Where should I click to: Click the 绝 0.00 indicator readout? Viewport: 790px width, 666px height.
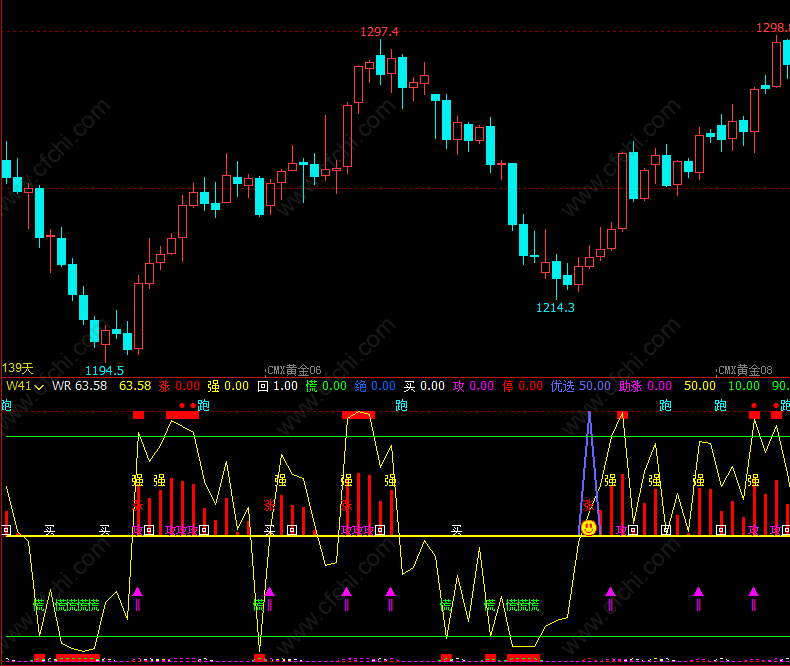tap(375, 386)
